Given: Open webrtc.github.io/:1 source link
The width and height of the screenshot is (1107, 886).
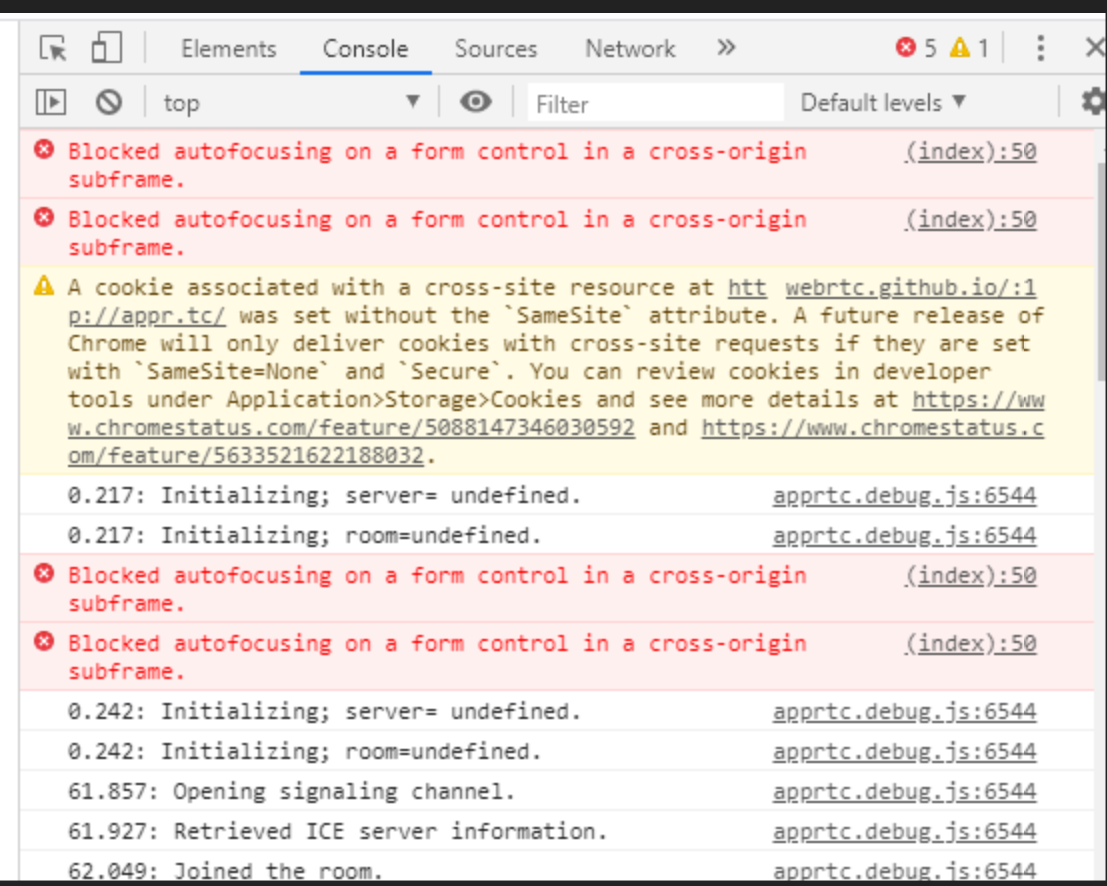Looking at the screenshot, I should (x=911, y=287).
